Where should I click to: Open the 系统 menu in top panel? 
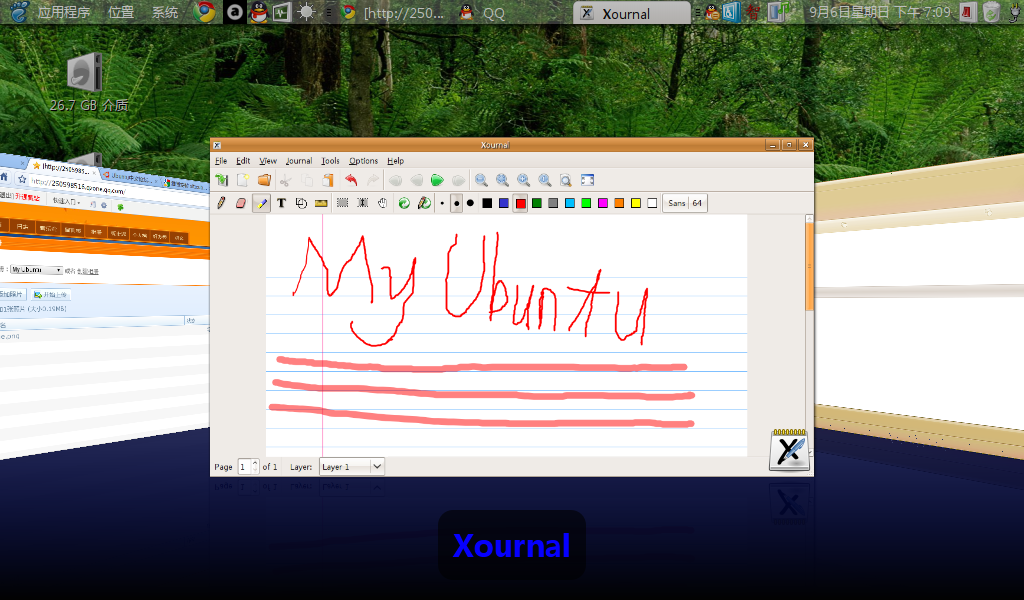click(x=165, y=12)
